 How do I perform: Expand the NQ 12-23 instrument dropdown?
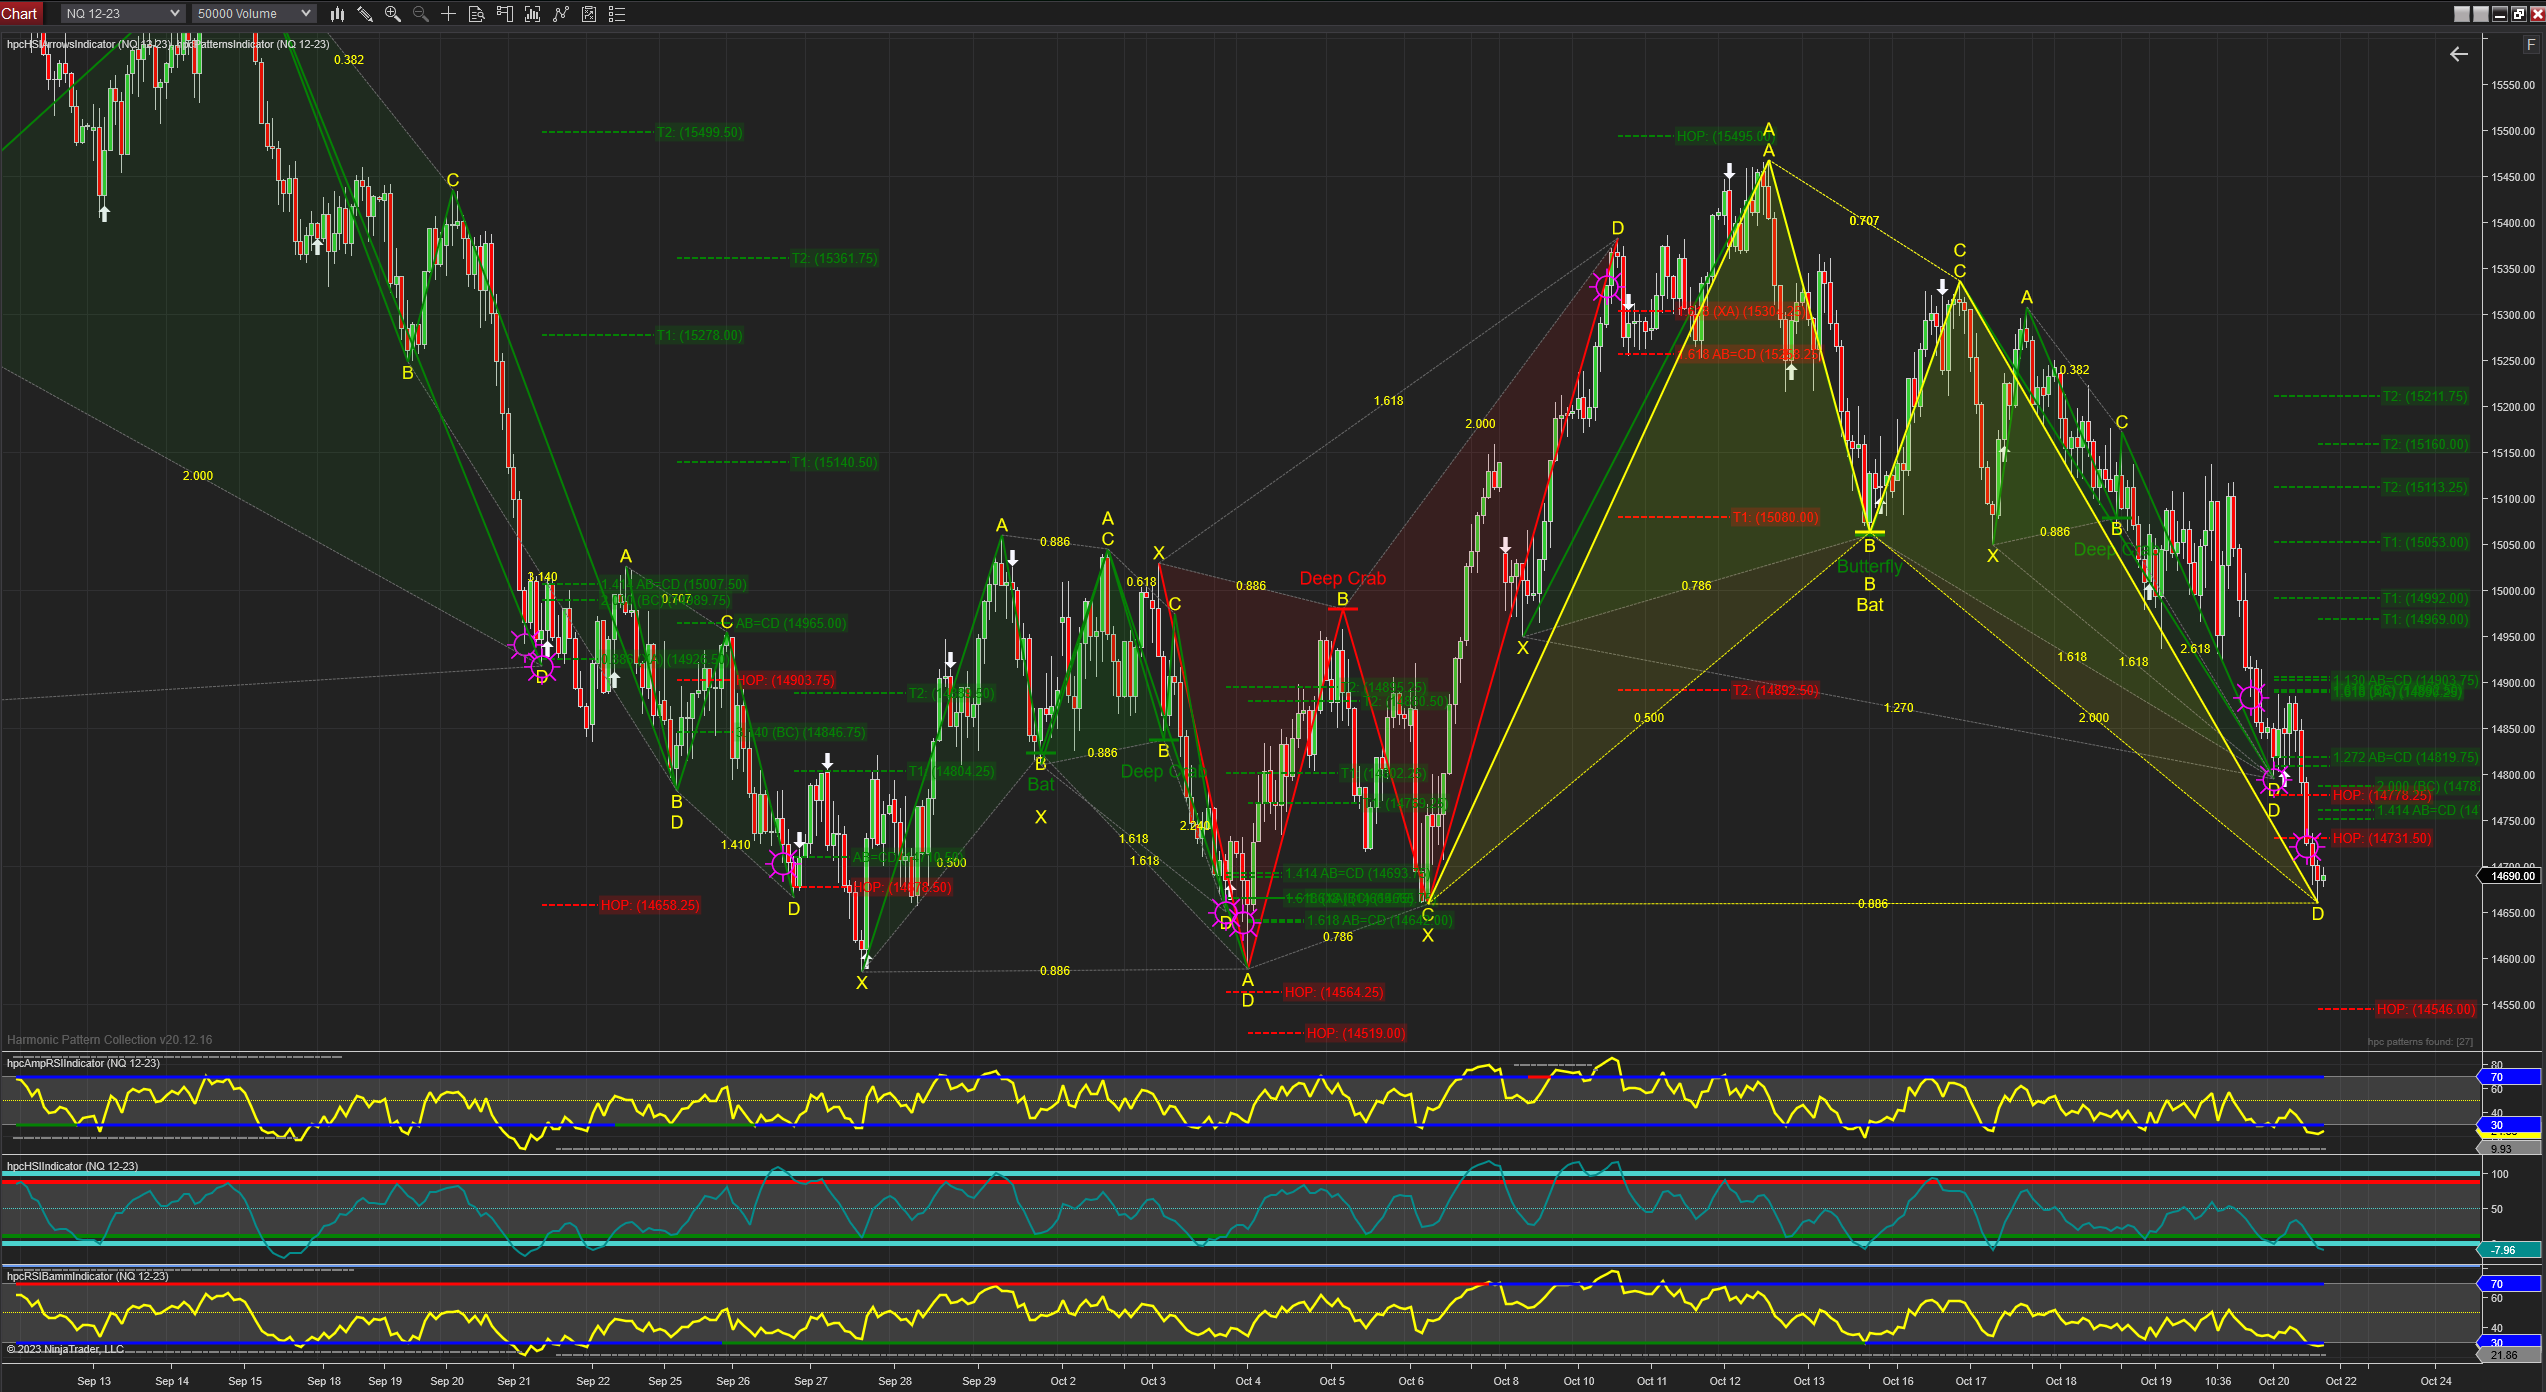pyautogui.click(x=122, y=14)
